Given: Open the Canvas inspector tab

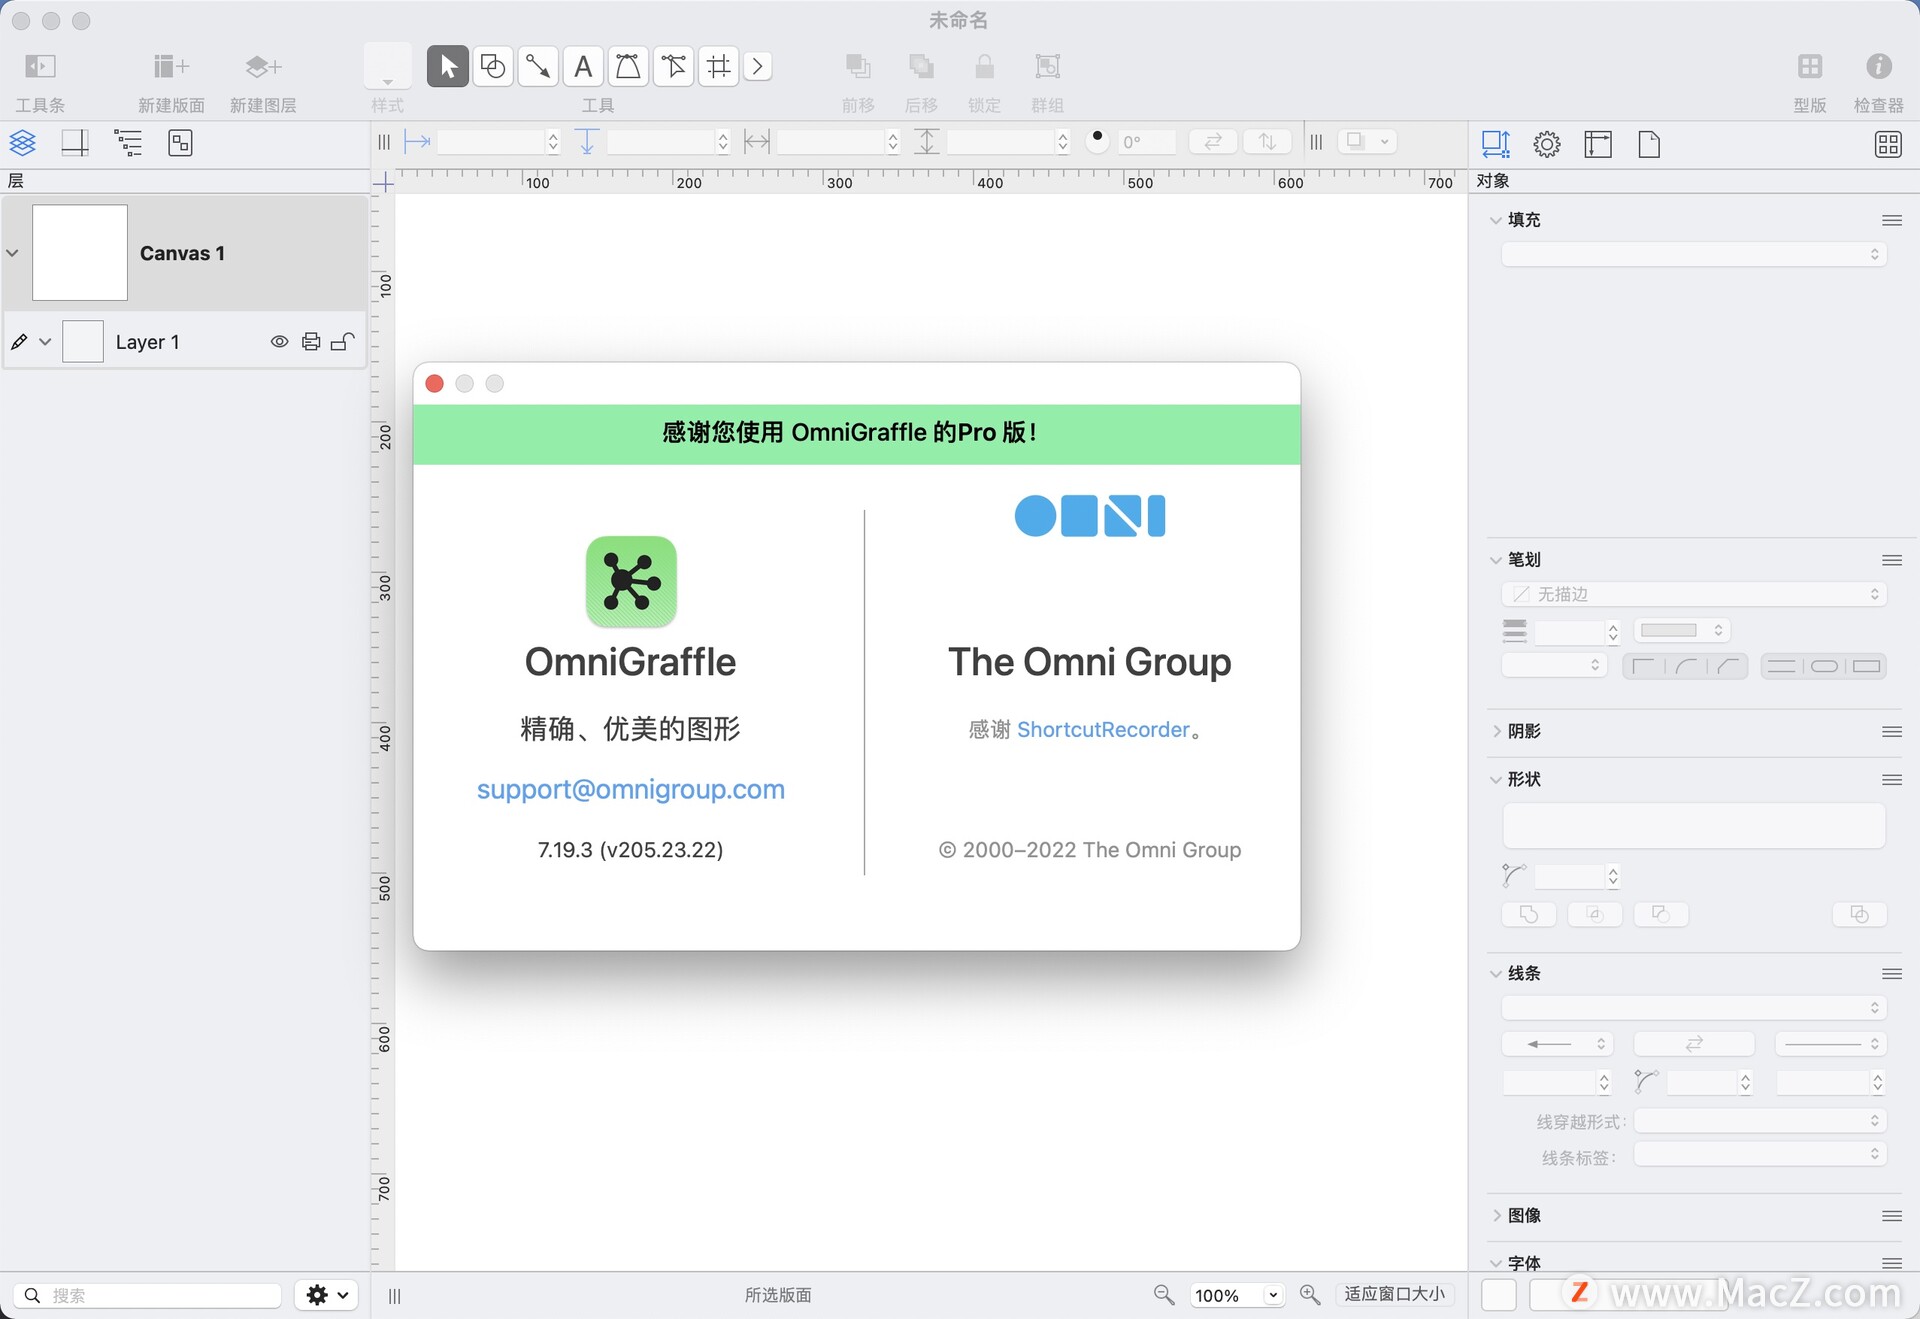Looking at the screenshot, I should [1598, 144].
